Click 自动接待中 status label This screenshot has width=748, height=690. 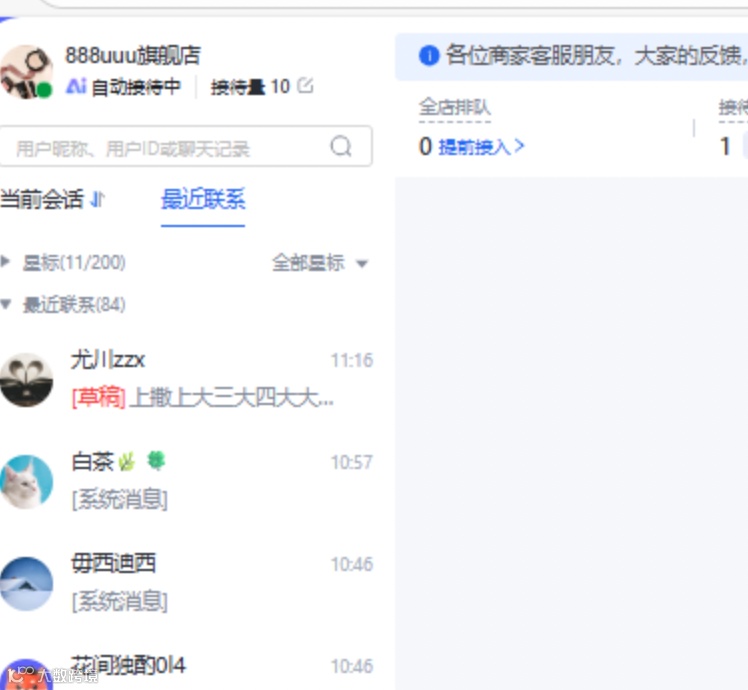tap(136, 87)
